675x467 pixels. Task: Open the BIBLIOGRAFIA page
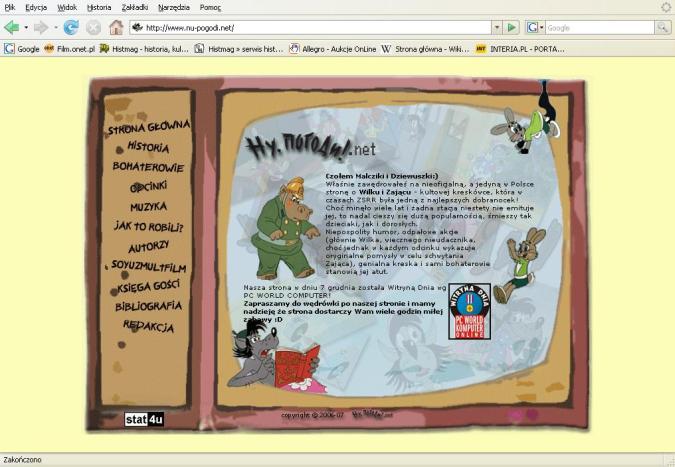tap(149, 306)
